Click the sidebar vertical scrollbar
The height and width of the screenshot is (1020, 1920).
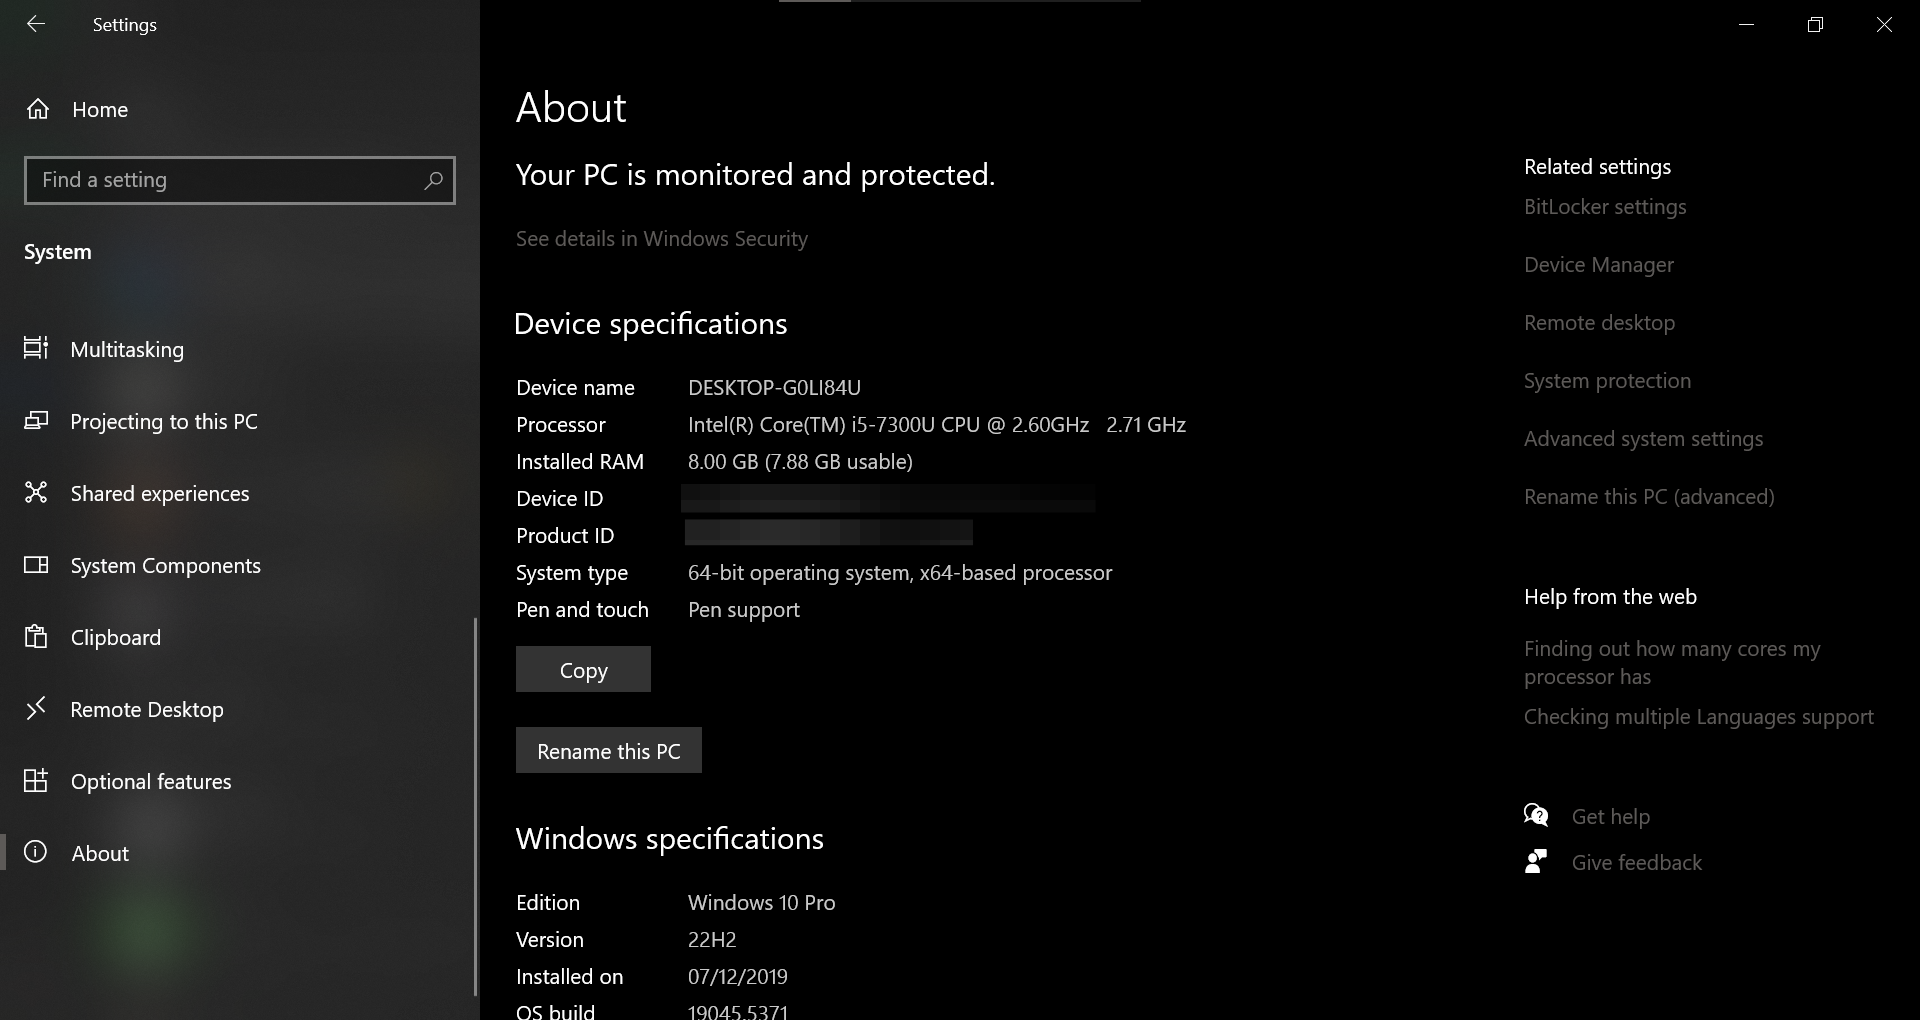point(475,807)
